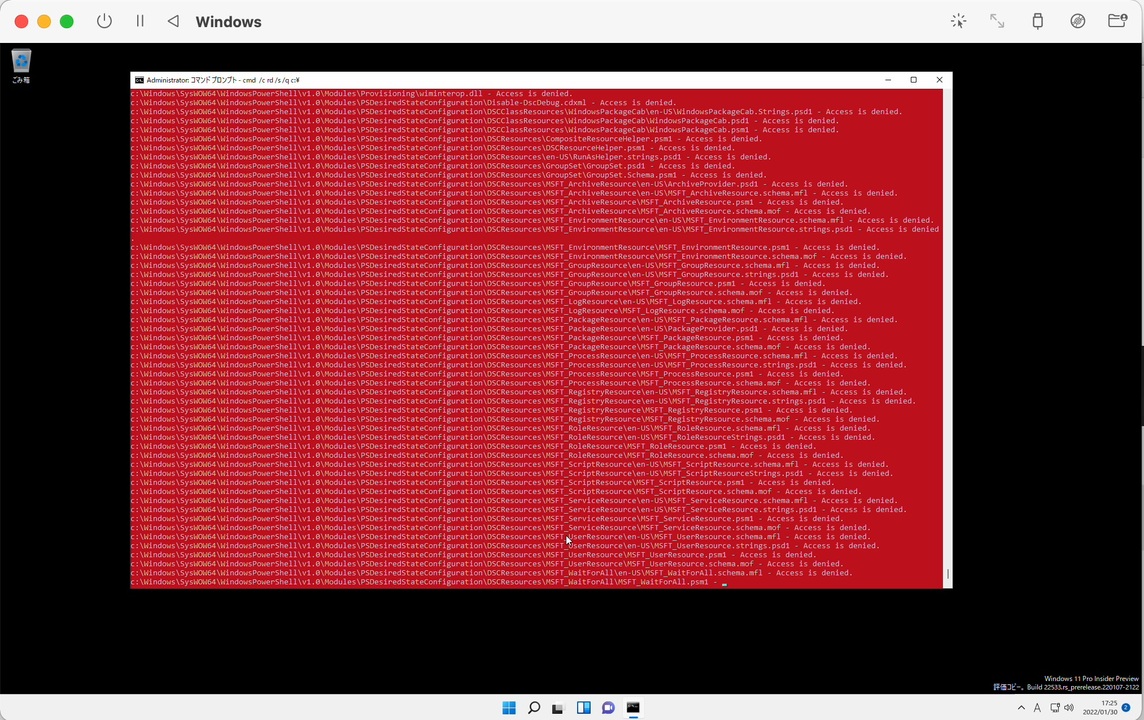
Task: Click the back arrow in the VM toolbar
Action: point(172,21)
